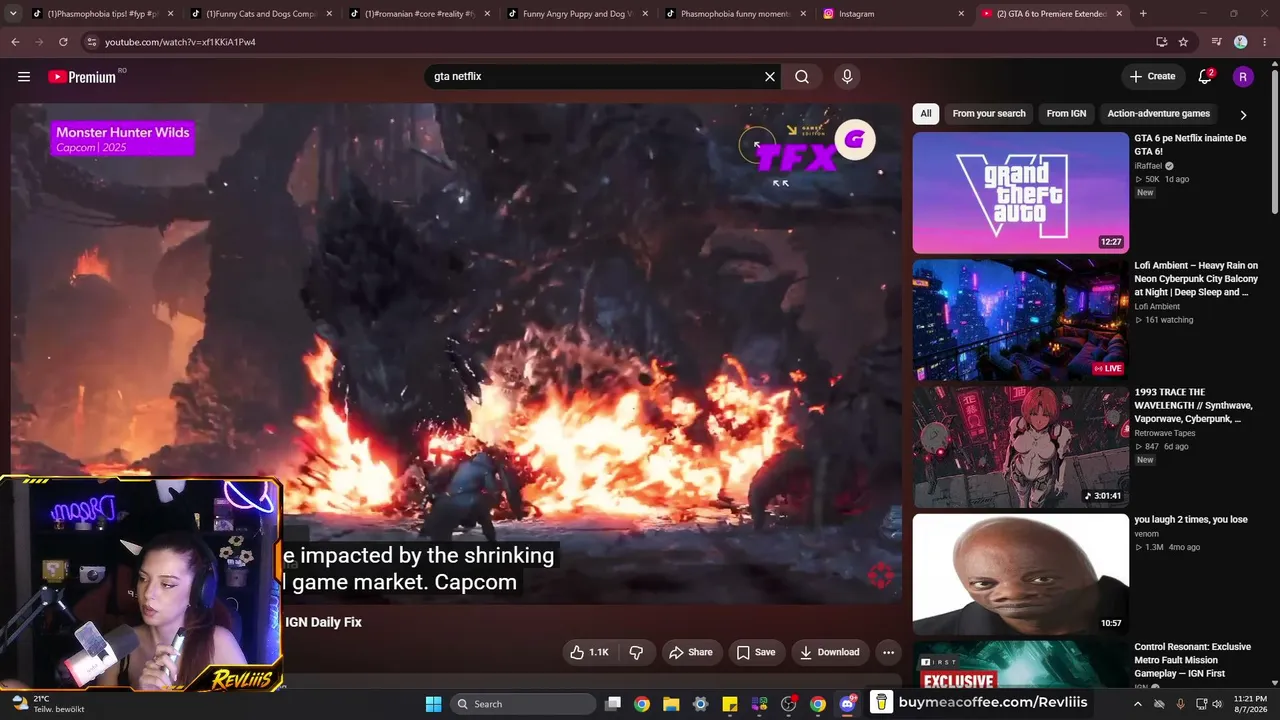Open the YouTube guide hamburger menu
Screen dimensions: 1280x720
(x=24, y=77)
